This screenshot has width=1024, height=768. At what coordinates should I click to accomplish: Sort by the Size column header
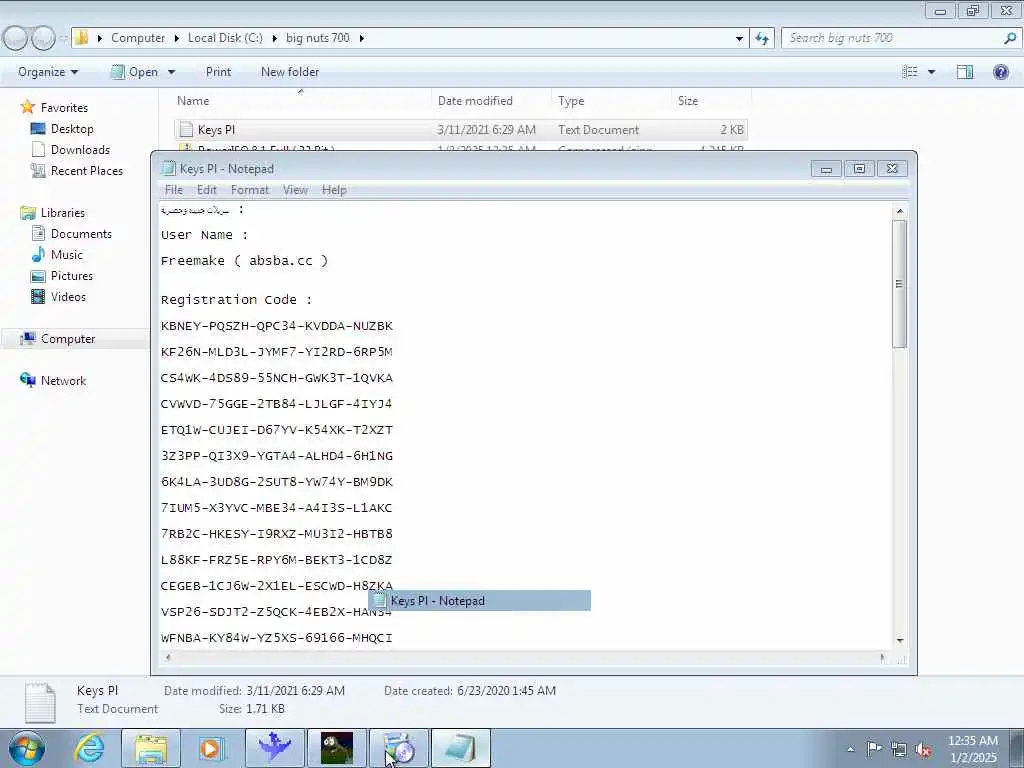(710, 101)
